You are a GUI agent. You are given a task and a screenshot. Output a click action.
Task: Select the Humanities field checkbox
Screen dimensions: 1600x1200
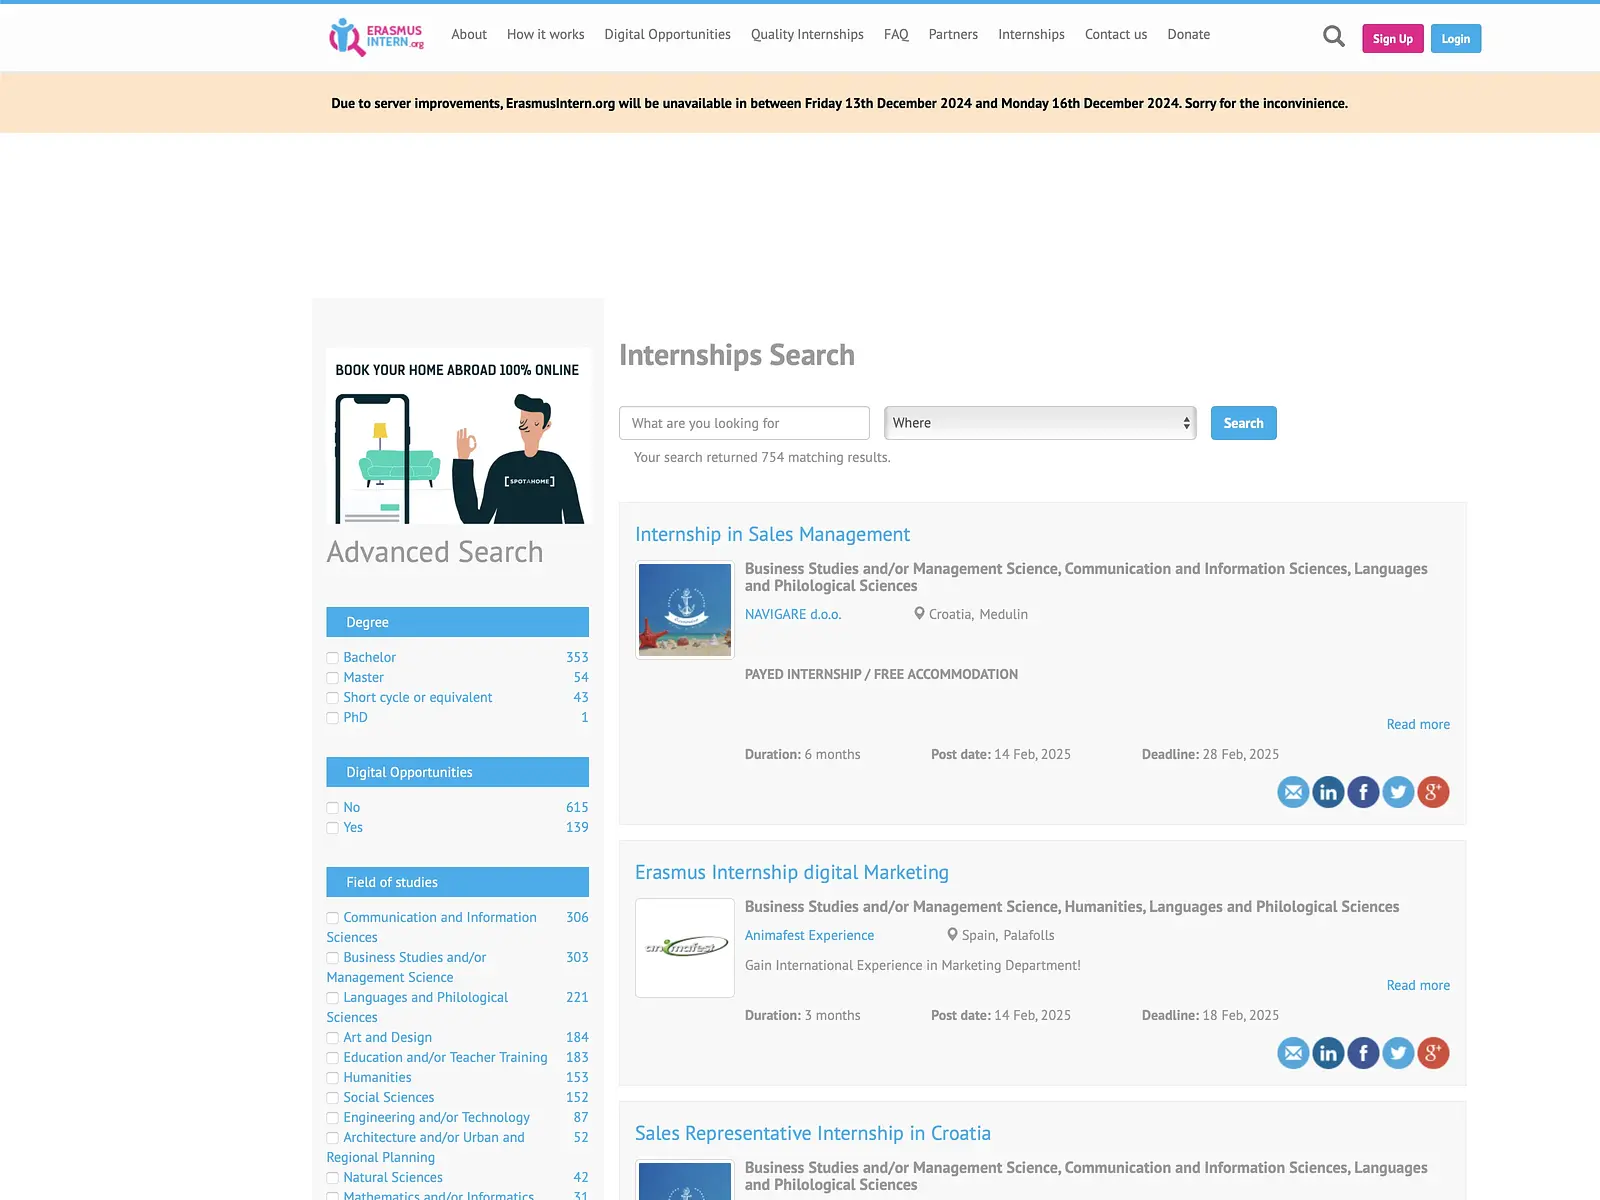[332, 1078]
